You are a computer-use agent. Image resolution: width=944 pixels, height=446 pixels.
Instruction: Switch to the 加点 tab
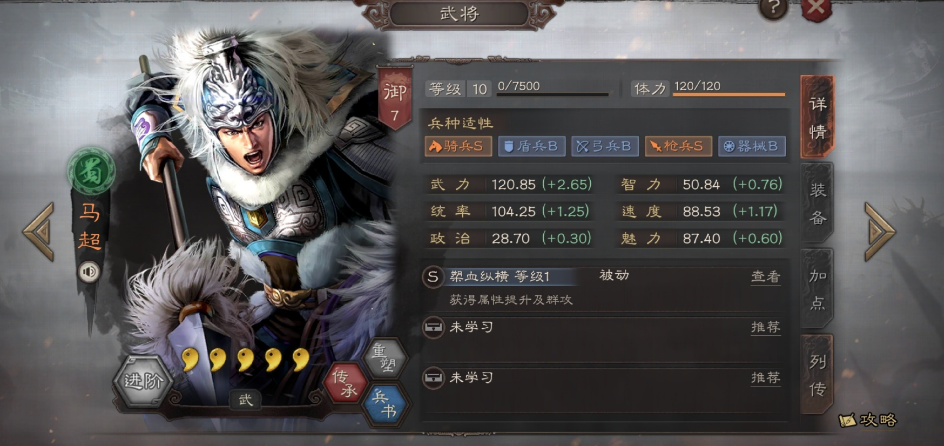[x=817, y=290]
